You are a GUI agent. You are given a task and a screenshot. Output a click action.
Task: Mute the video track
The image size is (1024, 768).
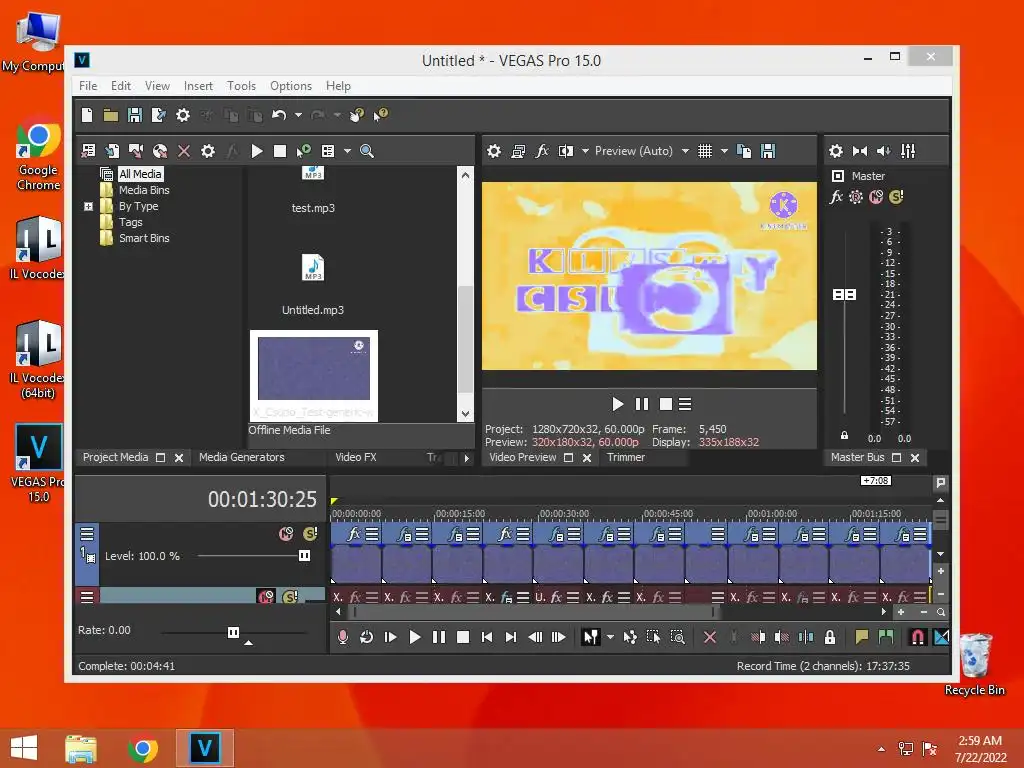coord(286,534)
